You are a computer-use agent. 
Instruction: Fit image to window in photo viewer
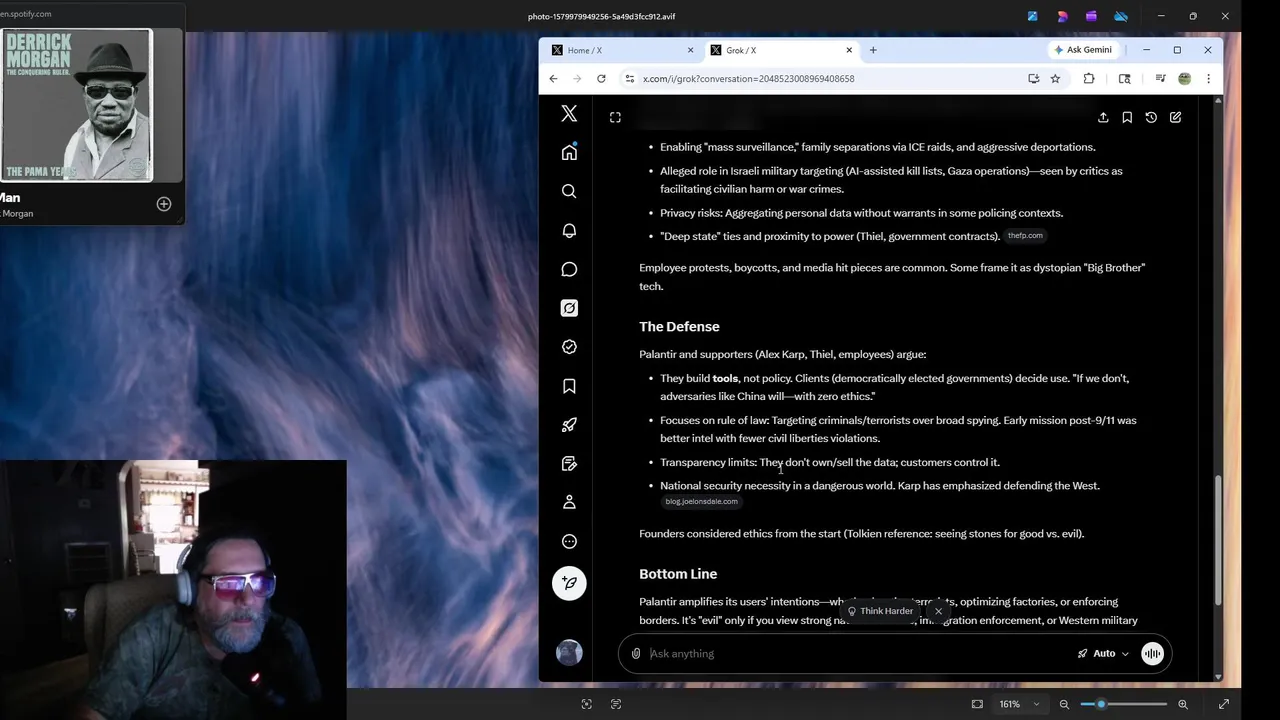coord(977,704)
